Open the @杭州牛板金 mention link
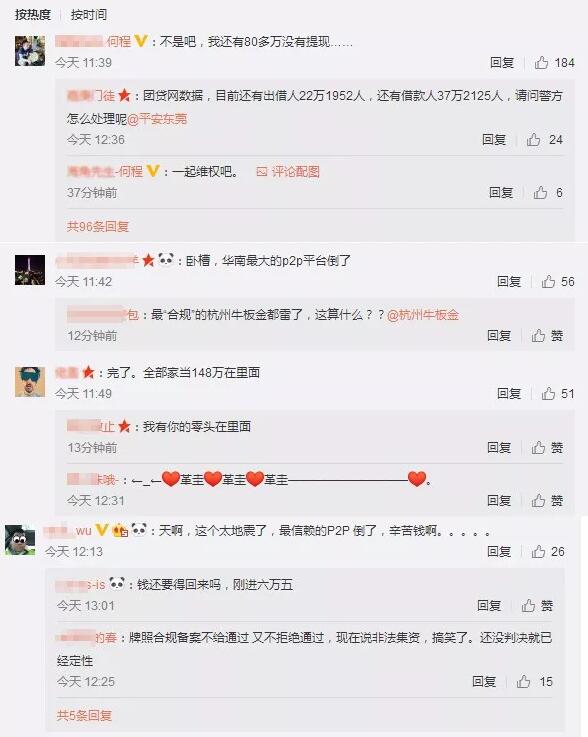The width and height of the screenshot is (588, 737). pos(423,314)
